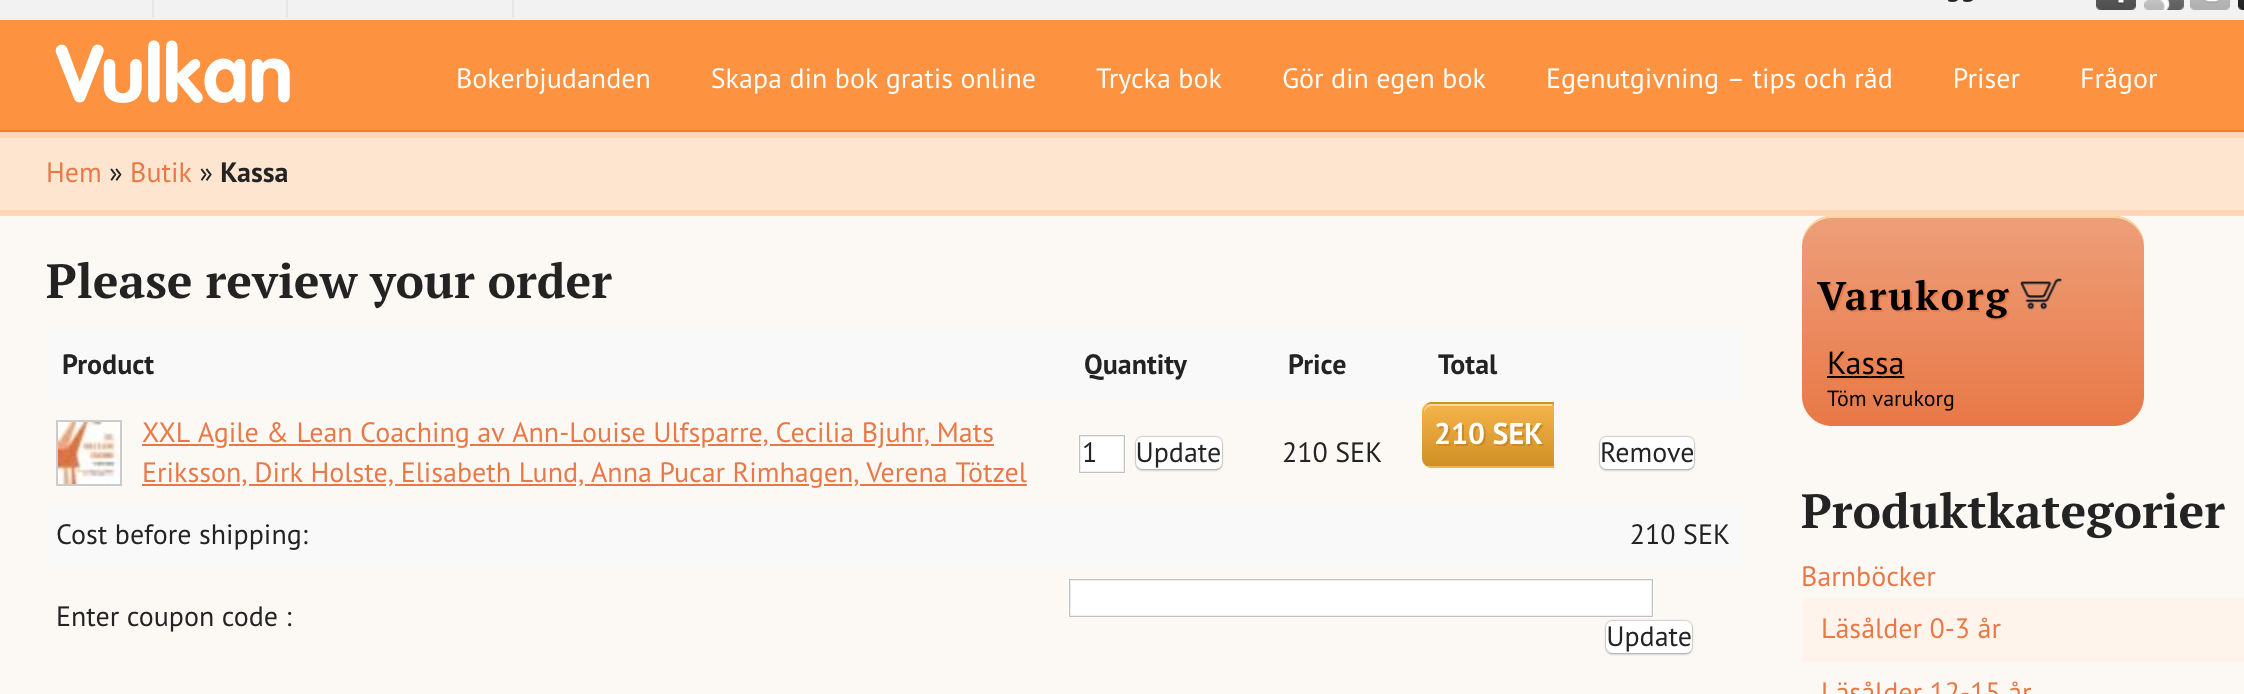The height and width of the screenshot is (694, 2244).
Task: Click the Vulkan logo
Action: pos(173,74)
